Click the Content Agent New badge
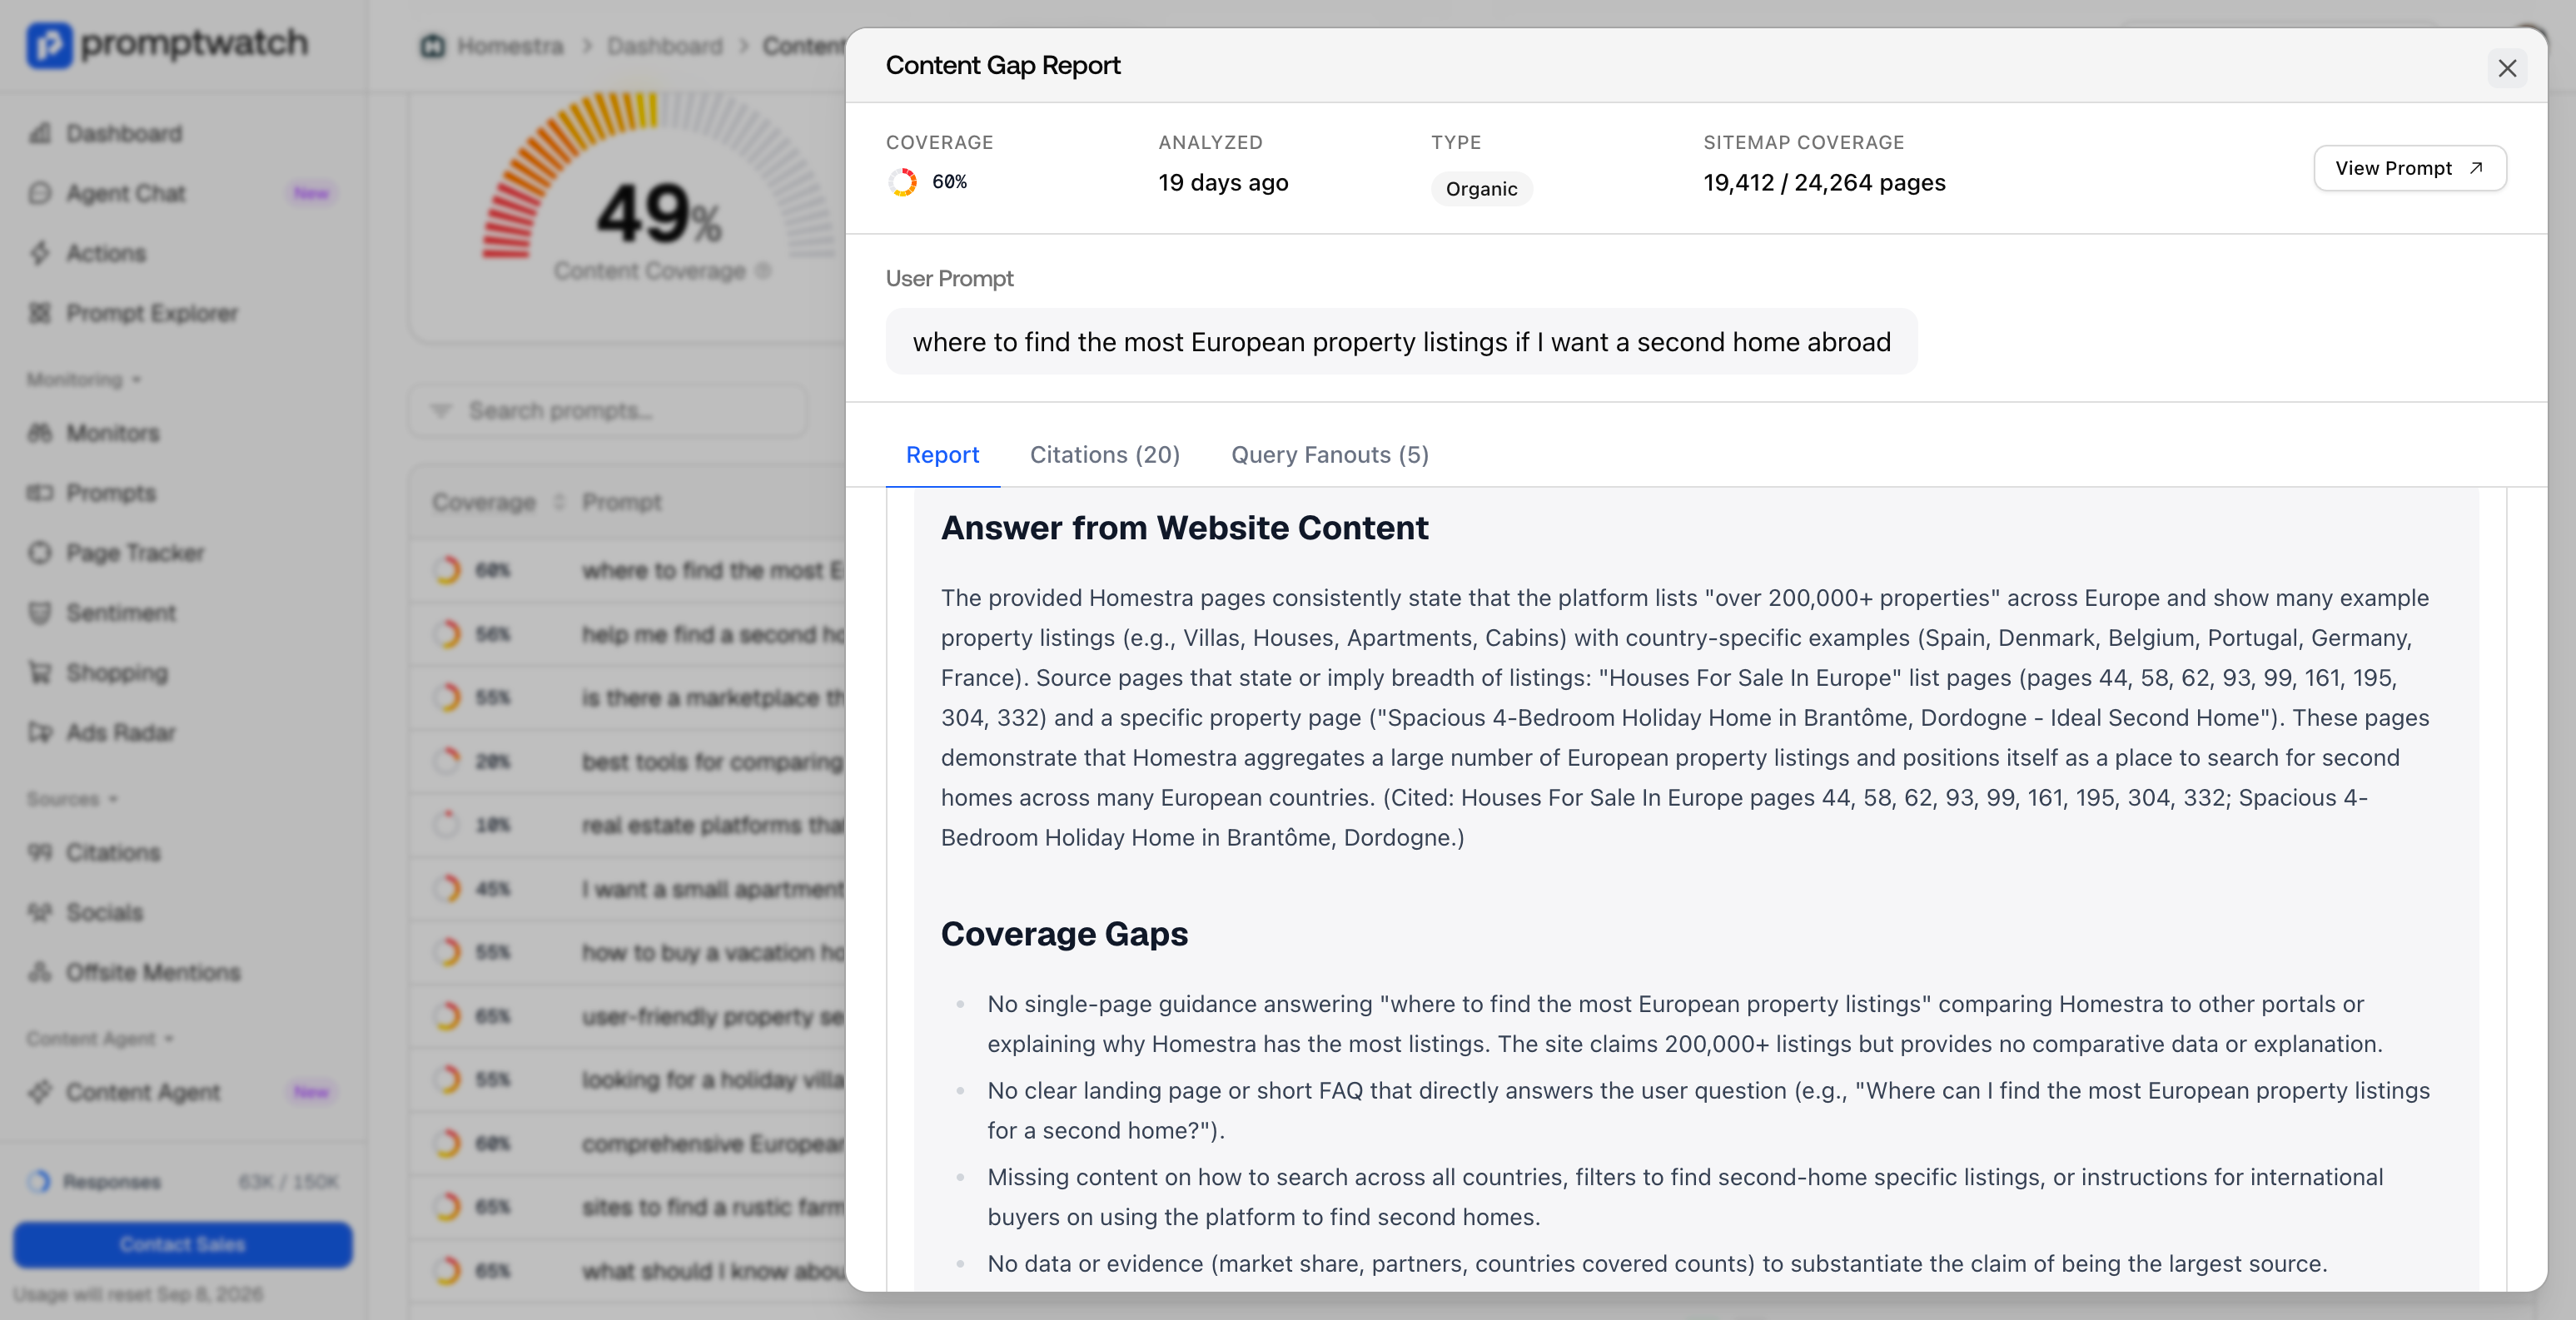The height and width of the screenshot is (1320, 2576). point(311,1092)
